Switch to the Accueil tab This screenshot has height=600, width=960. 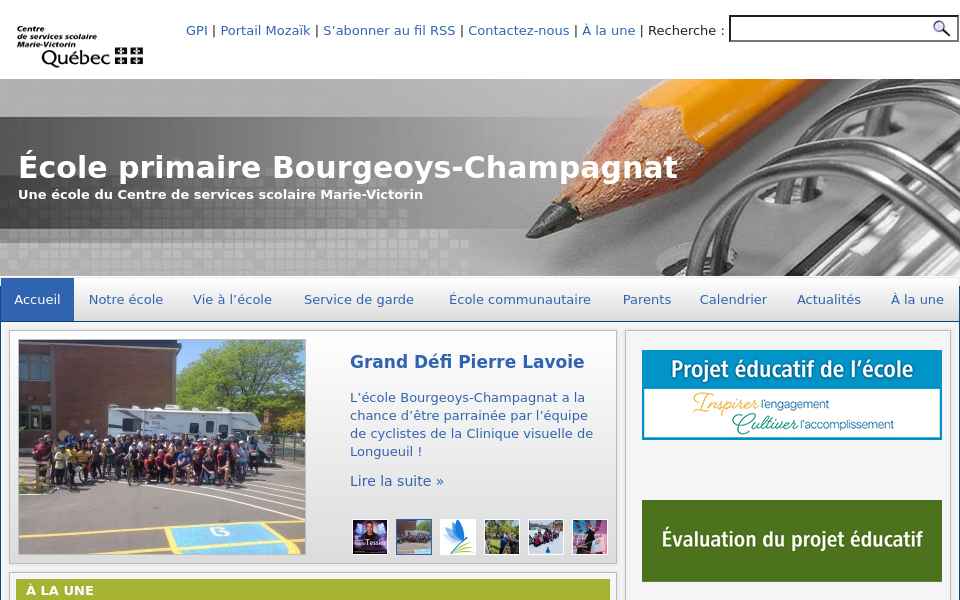tap(37, 299)
